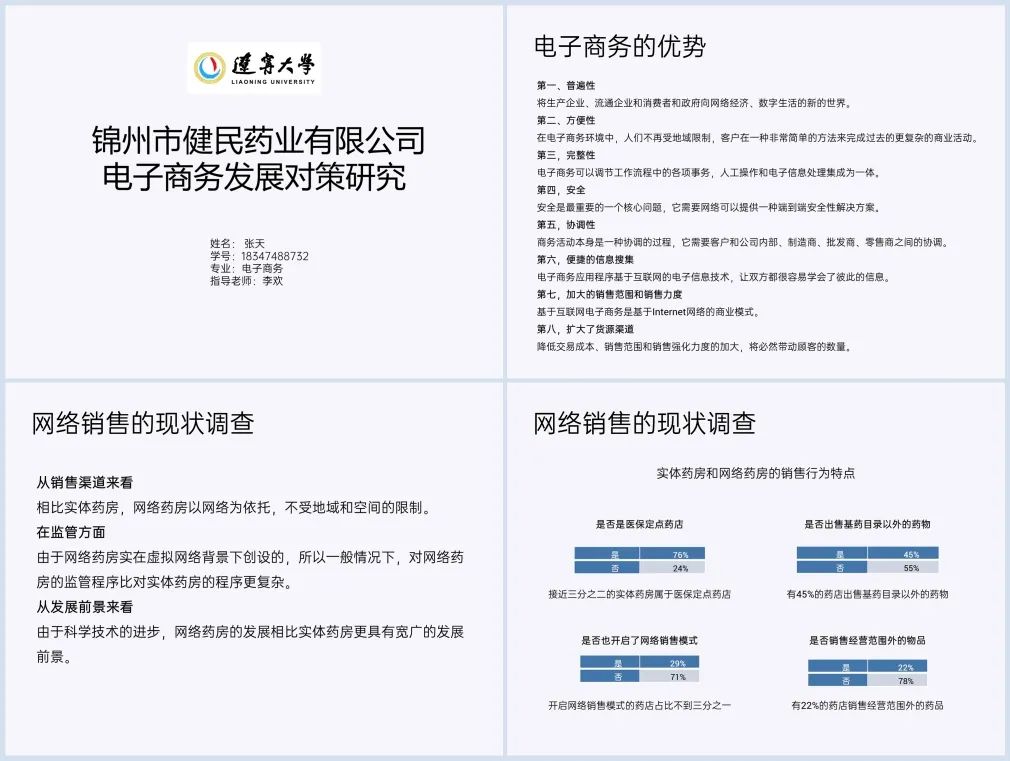The width and height of the screenshot is (1010, 761).
Task: Click the item '第八，扩大了货源渠道'
Action: point(585,329)
